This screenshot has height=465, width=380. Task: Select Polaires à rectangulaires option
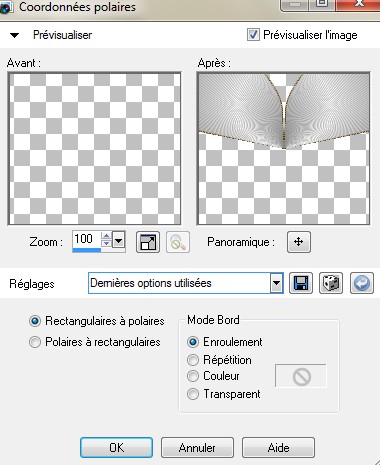point(35,342)
